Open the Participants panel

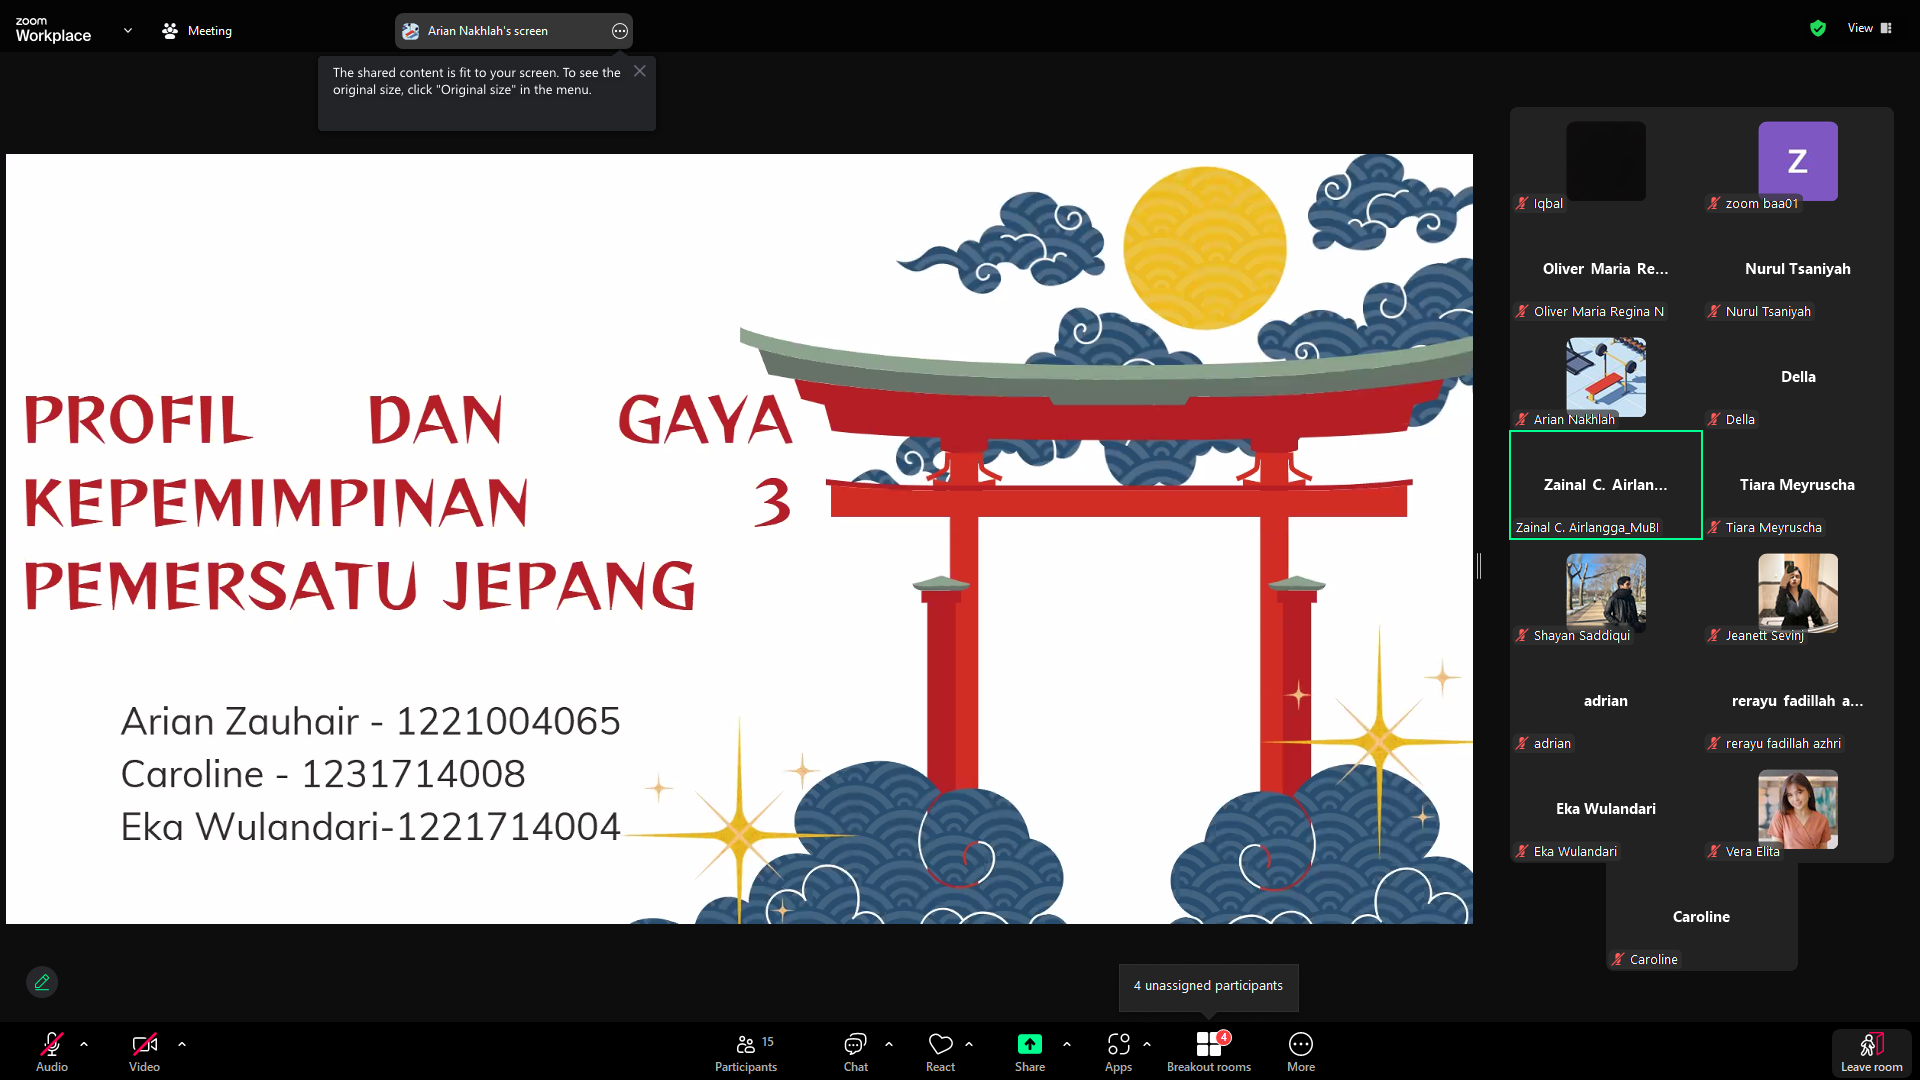pos(746,1051)
